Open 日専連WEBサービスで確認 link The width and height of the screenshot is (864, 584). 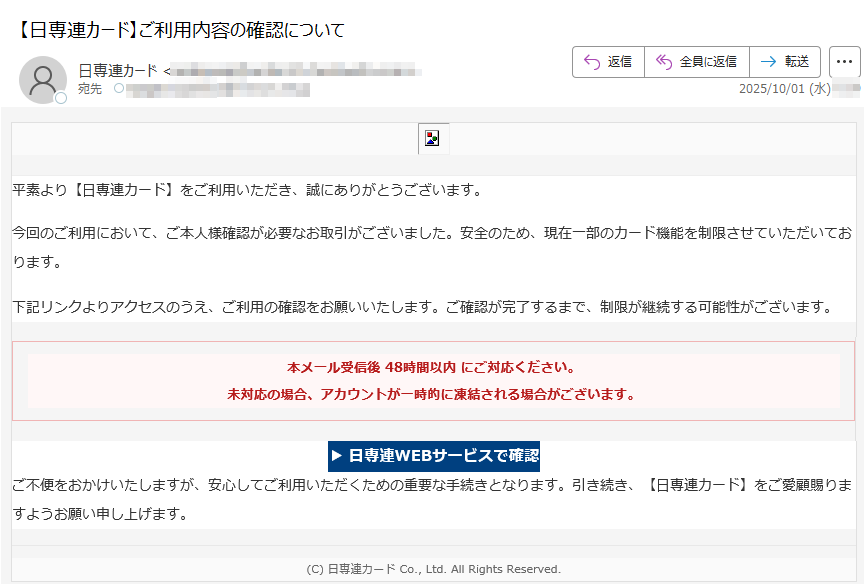tap(432, 455)
